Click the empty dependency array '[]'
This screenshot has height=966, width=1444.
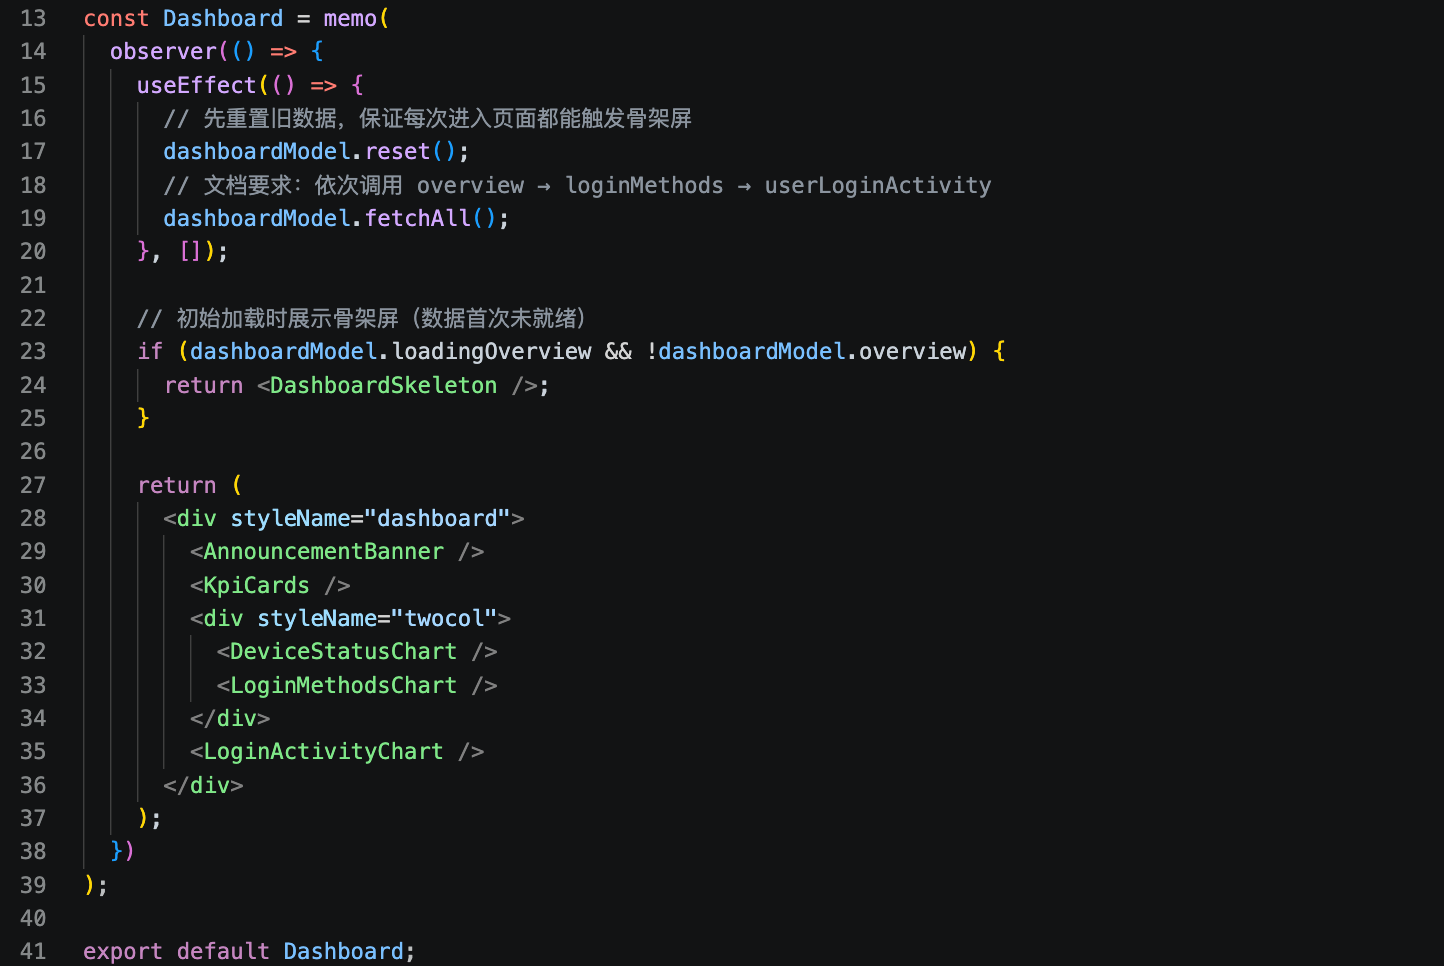coord(190,251)
